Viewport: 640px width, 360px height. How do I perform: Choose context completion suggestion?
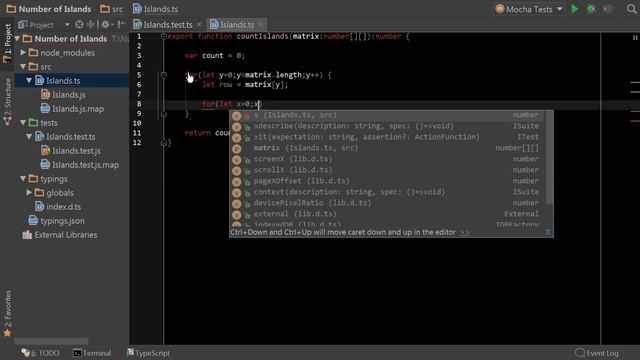pyautogui.click(x=388, y=192)
